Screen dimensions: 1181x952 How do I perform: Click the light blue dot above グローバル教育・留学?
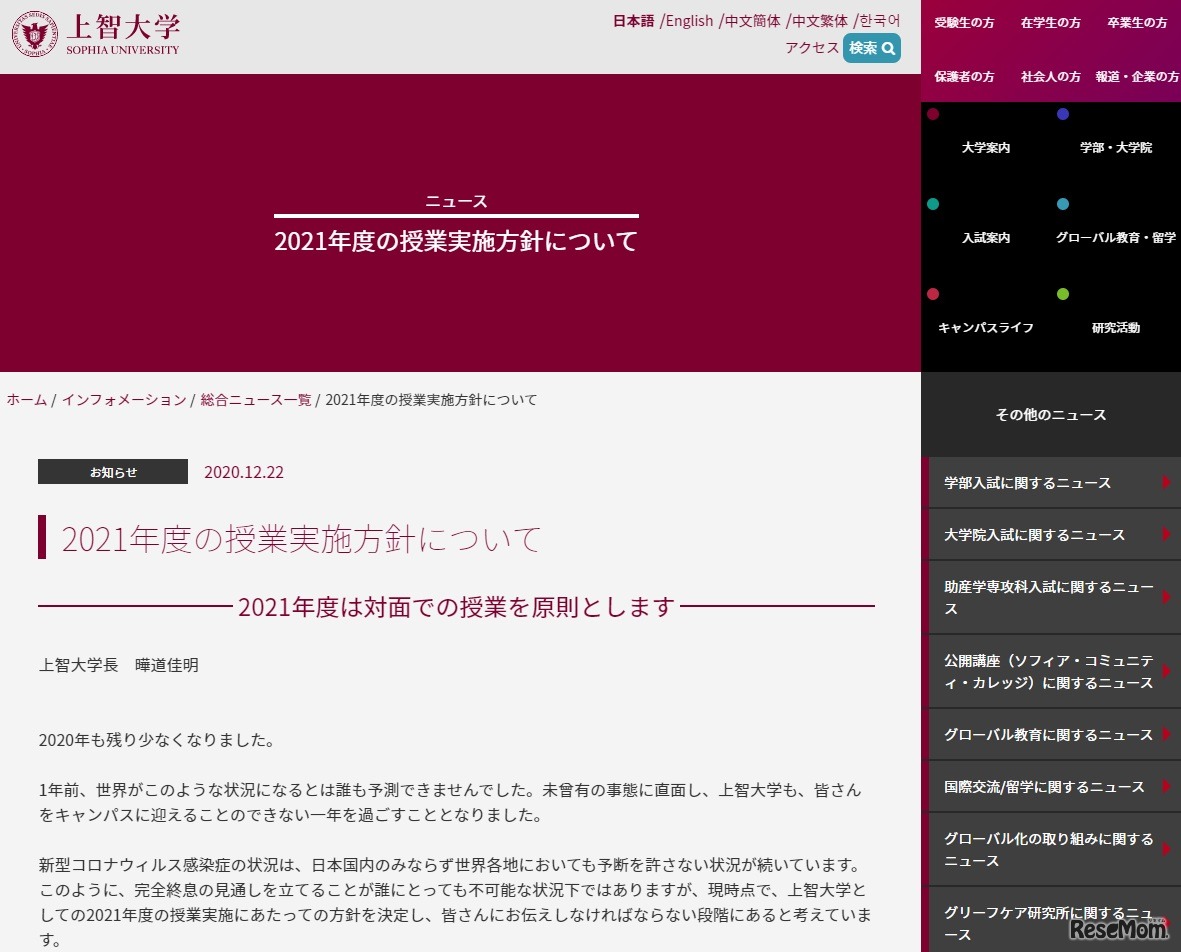click(x=1063, y=204)
